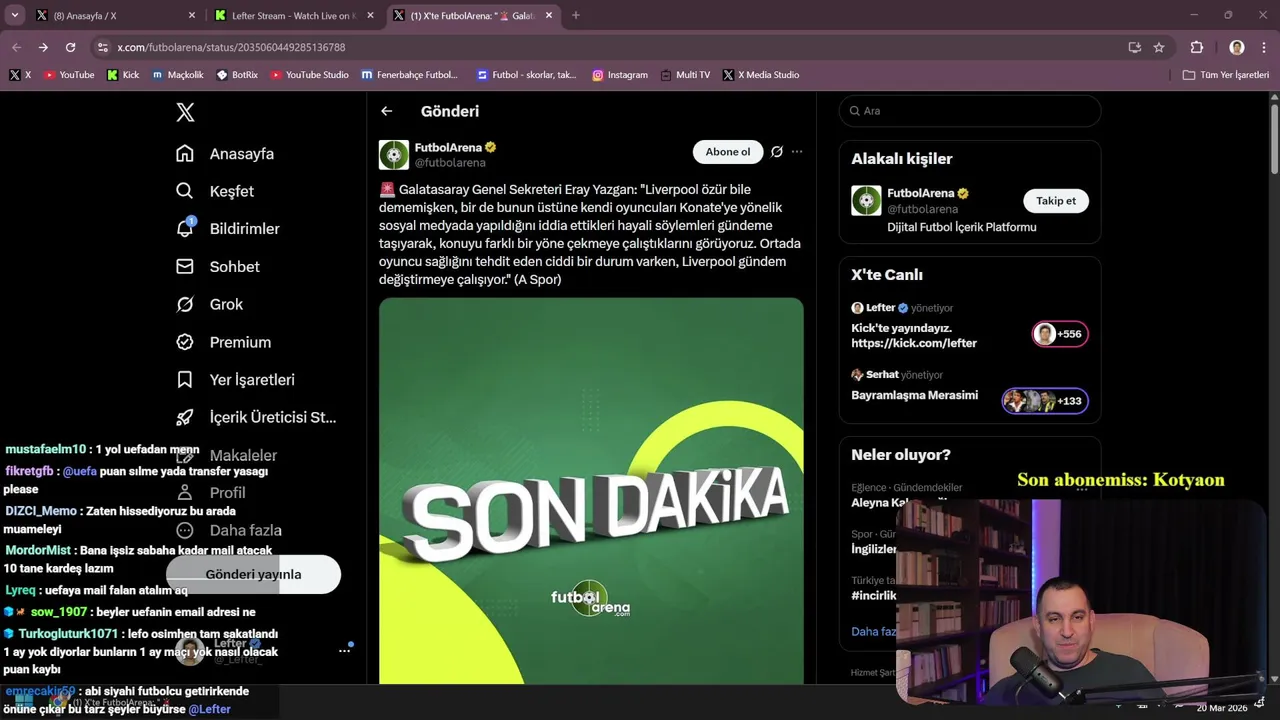Open Multi TV bookmark

pyautogui.click(x=686, y=75)
